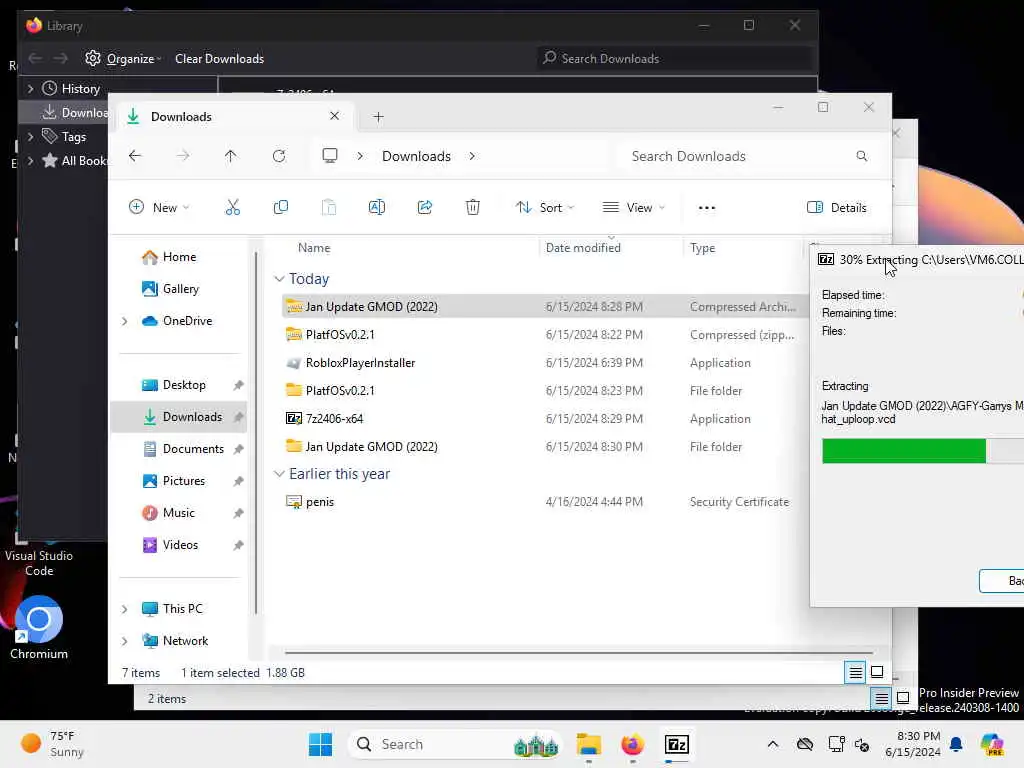The height and width of the screenshot is (768, 1024).
Task: Click Search Downloads field in Library window
Action: click(x=675, y=59)
